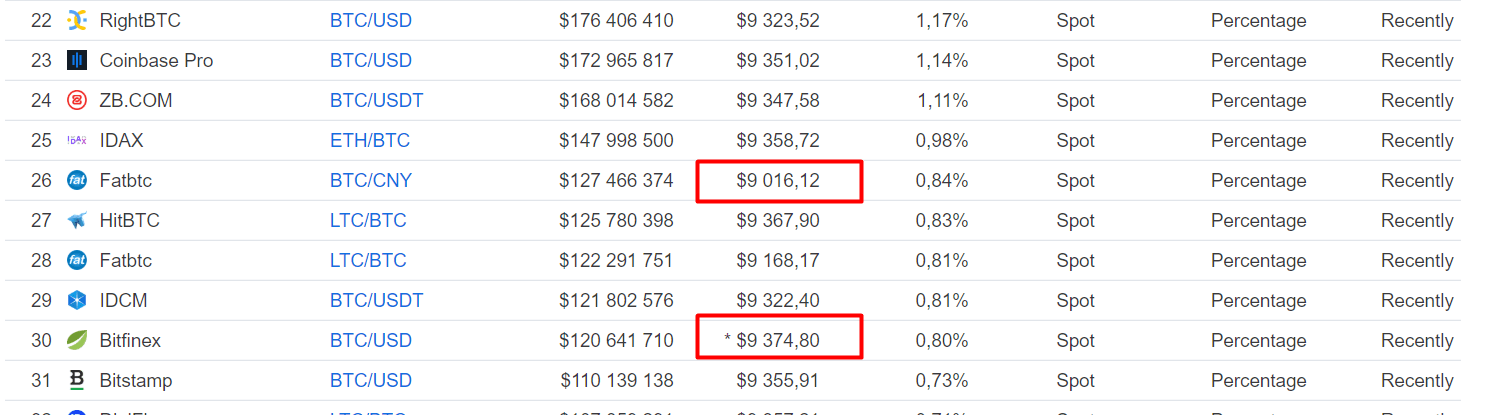Open the BTC/CNY pair on Fatbtc
1497x415 pixels.
tap(371, 181)
